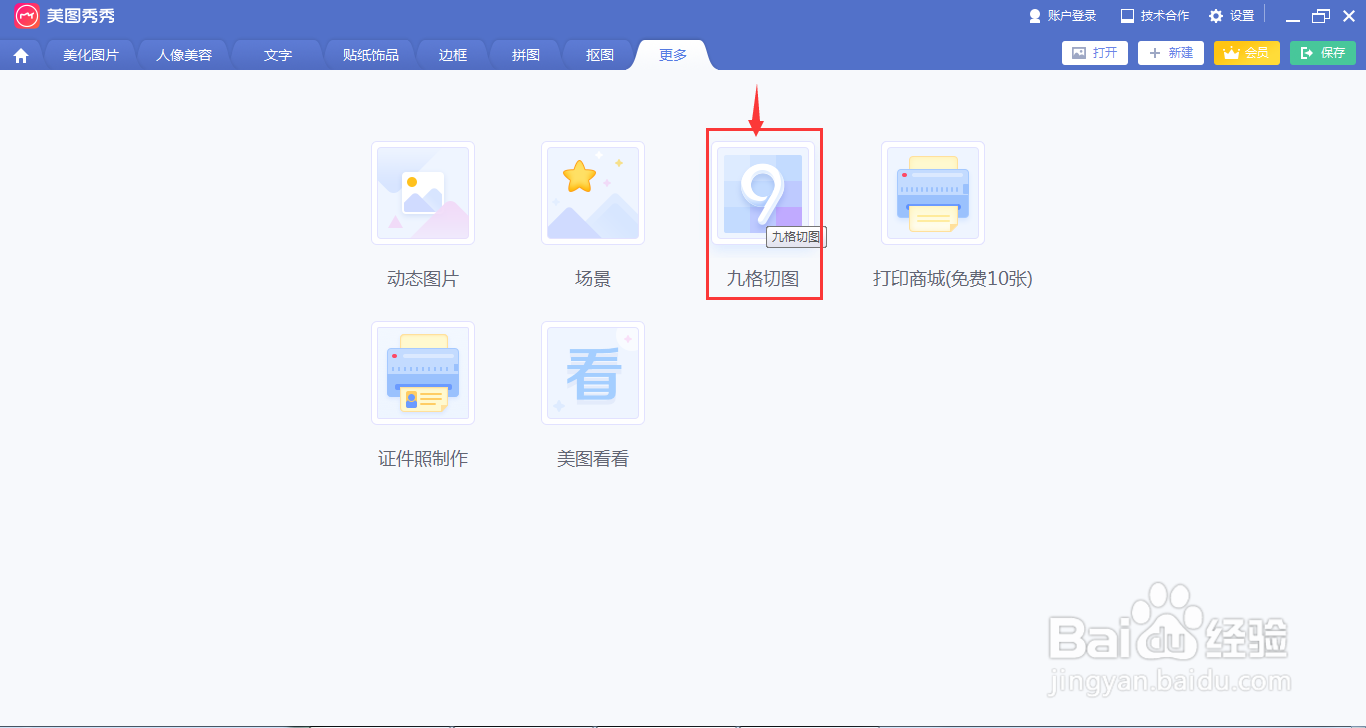Select the 更多 more tab
This screenshot has height=728, width=1366.
(x=673, y=55)
